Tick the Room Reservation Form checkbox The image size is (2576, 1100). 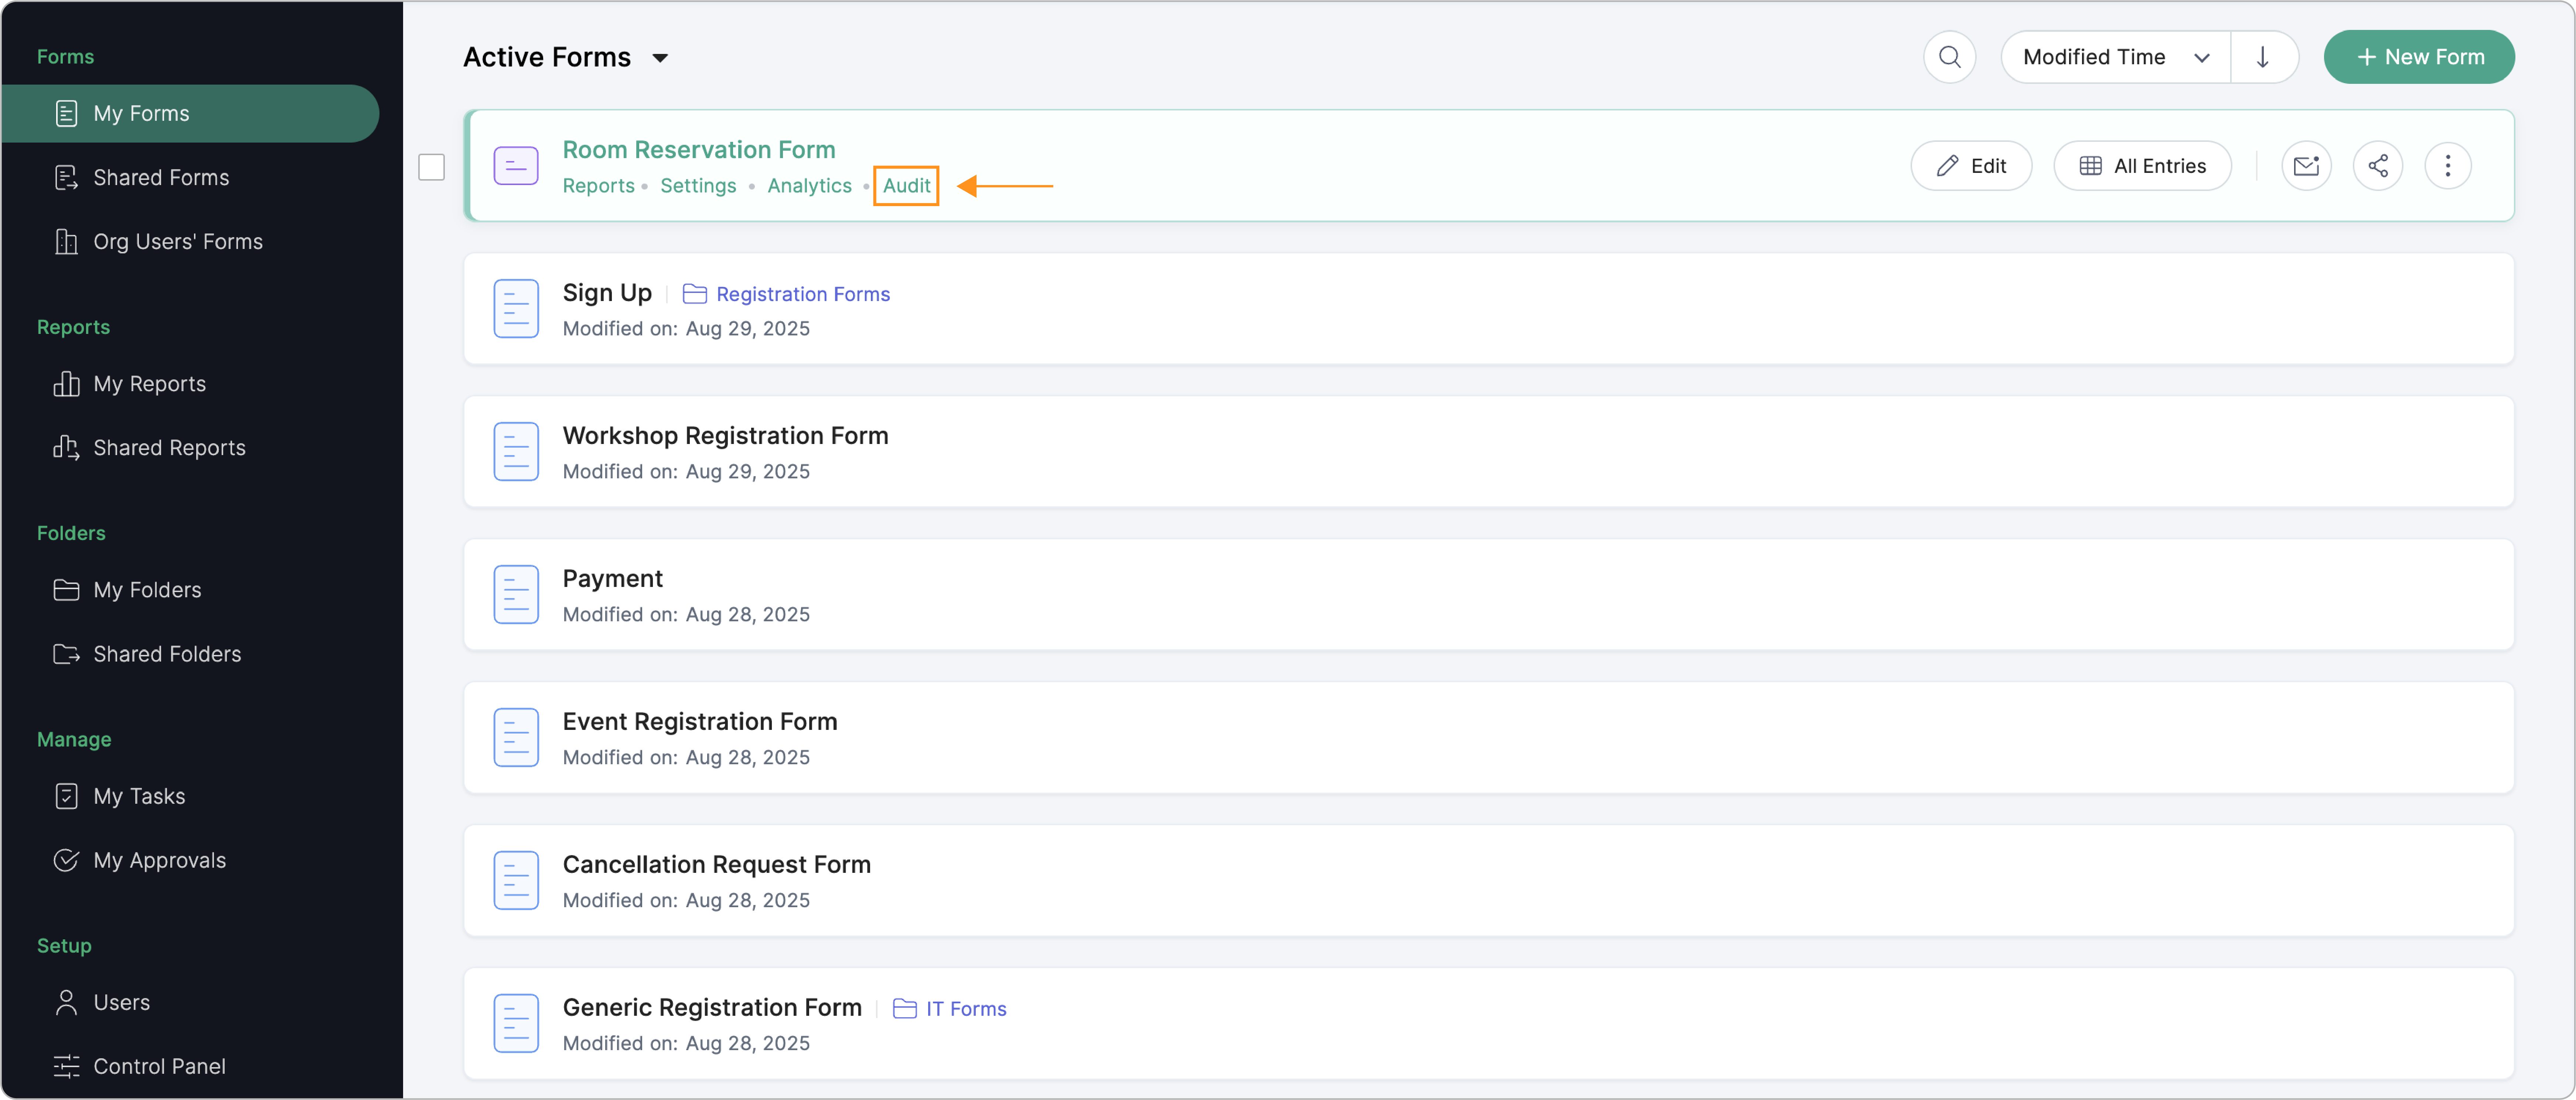[431, 167]
